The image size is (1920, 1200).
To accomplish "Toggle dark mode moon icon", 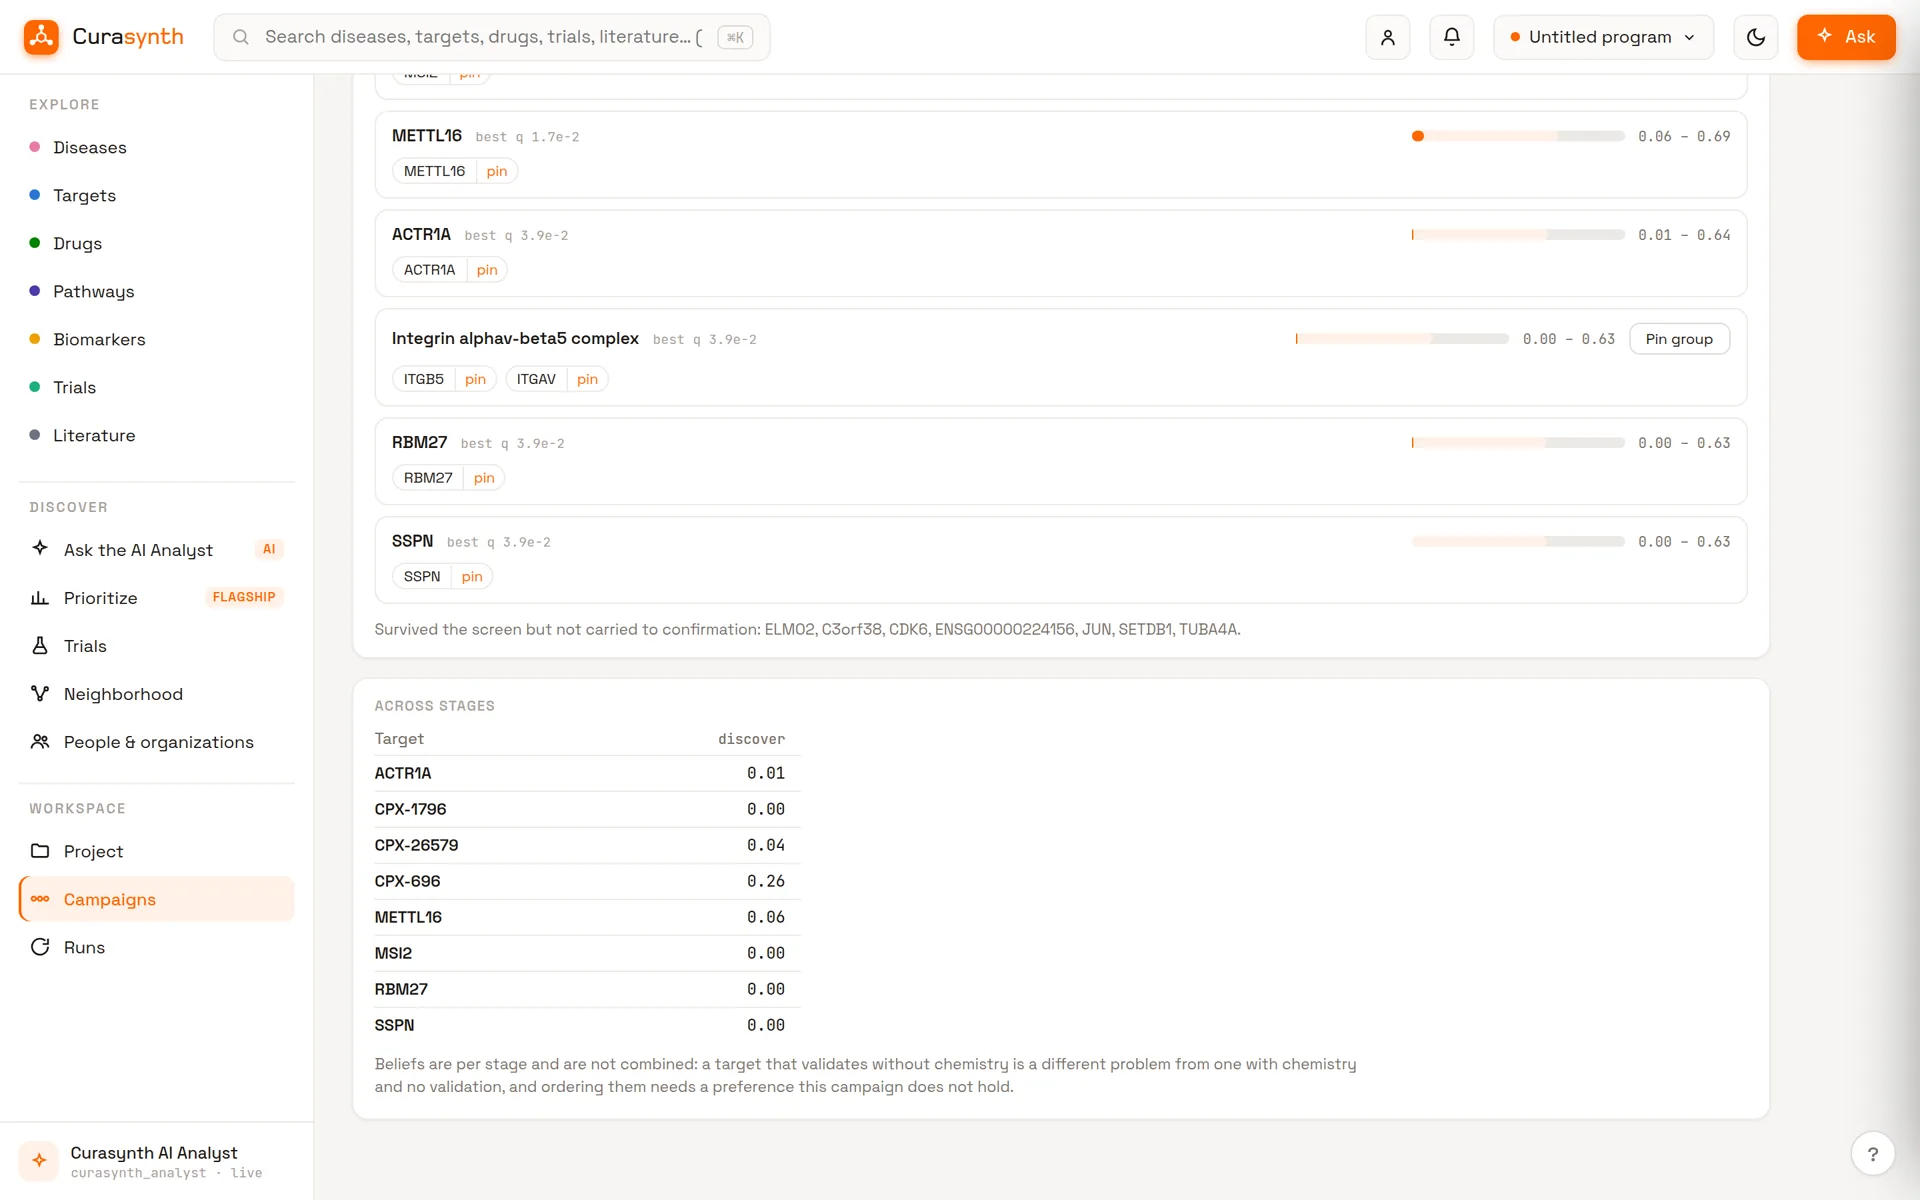I will 1756,37.
